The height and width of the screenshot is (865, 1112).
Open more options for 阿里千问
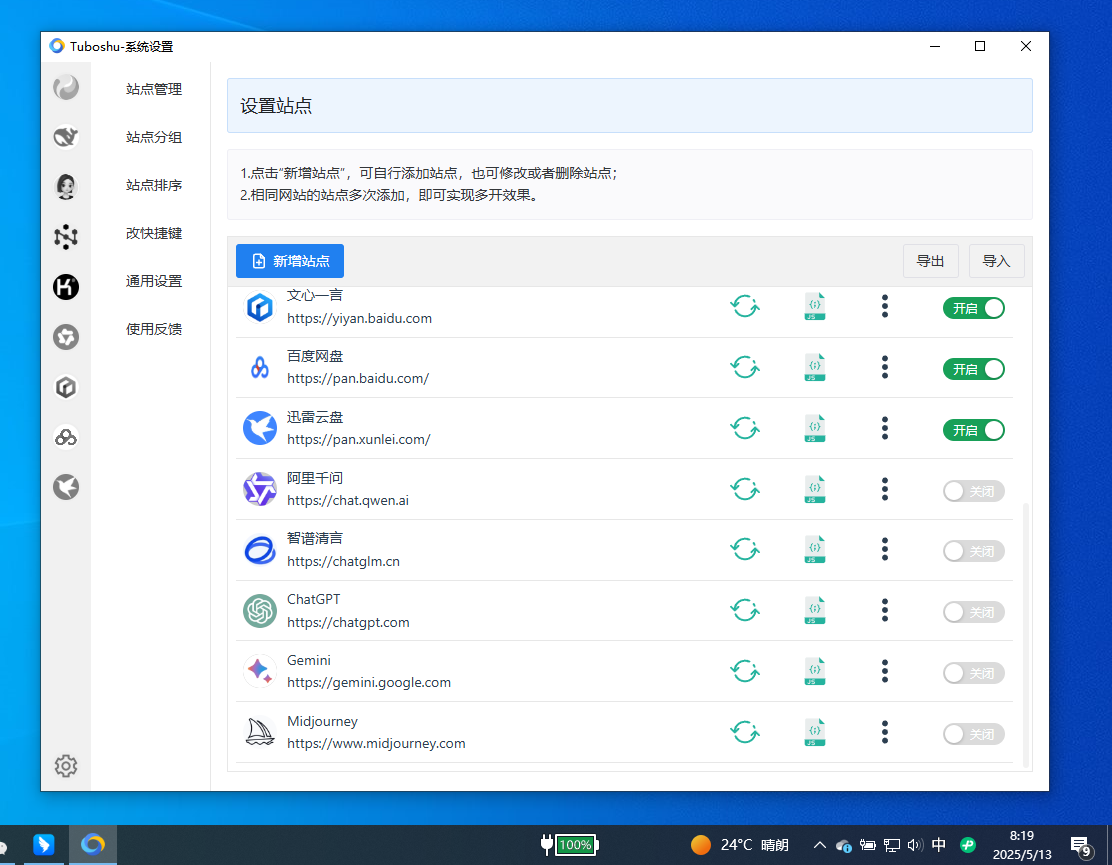tap(884, 489)
